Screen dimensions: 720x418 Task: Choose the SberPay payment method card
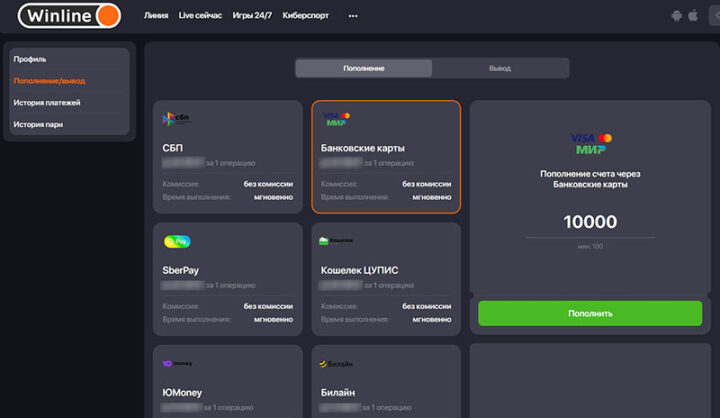(228, 279)
